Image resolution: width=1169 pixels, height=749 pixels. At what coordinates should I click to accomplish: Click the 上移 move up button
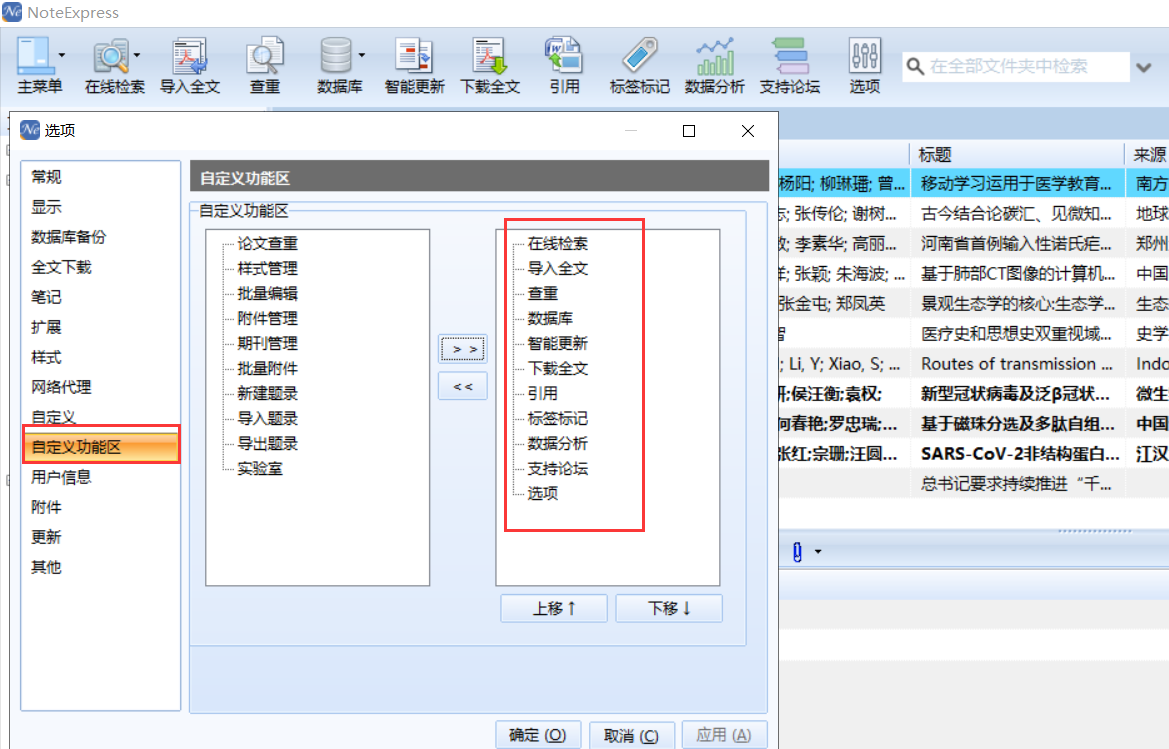(x=554, y=608)
